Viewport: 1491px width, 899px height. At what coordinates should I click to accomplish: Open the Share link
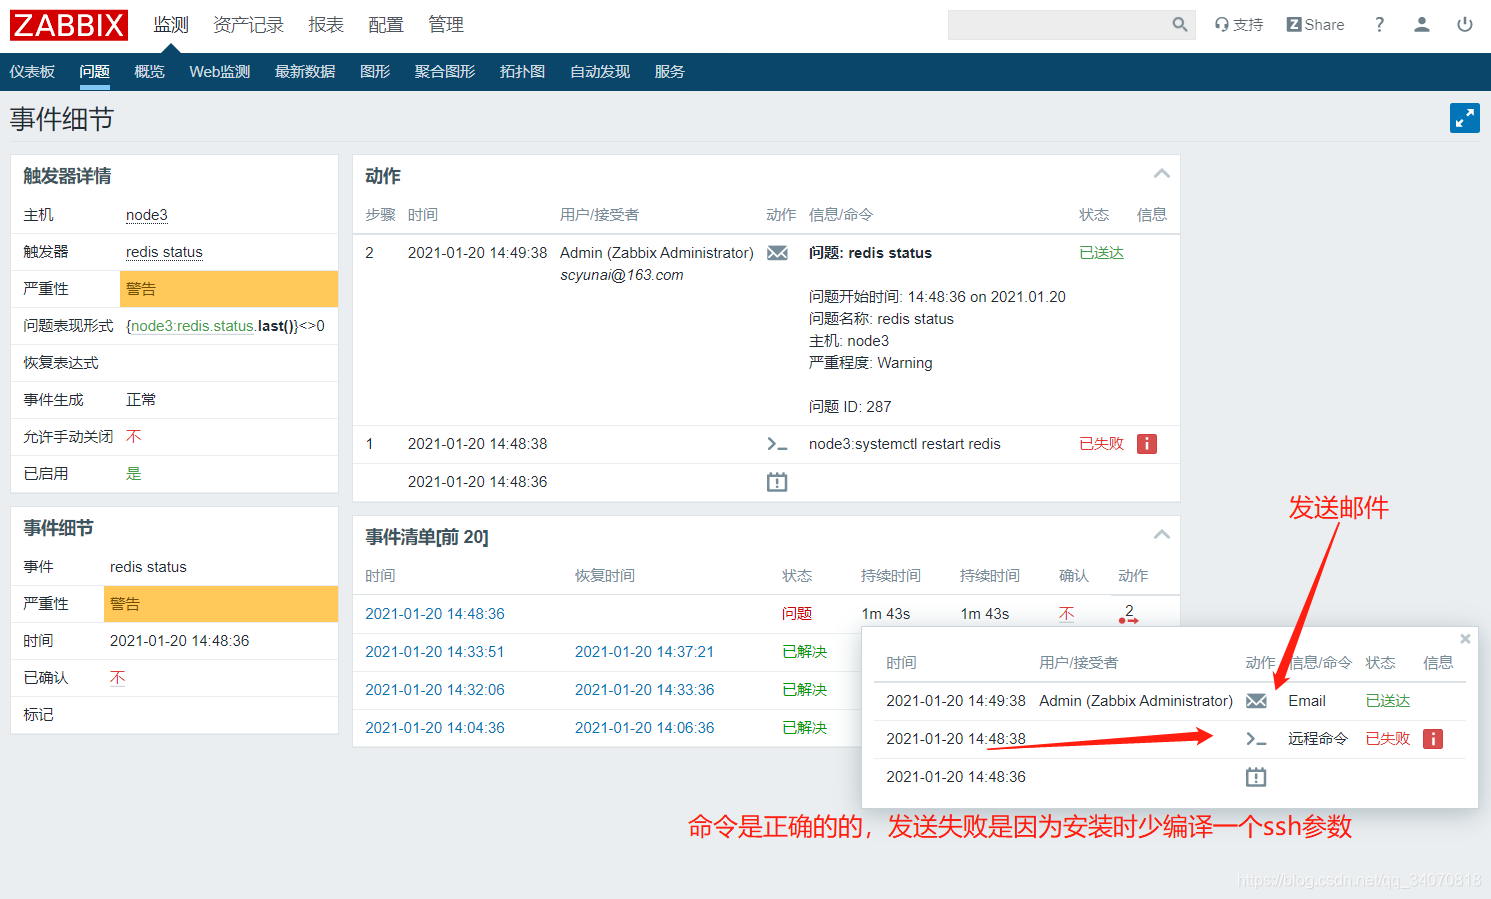pyautogui.click(x=1315, y=25)
